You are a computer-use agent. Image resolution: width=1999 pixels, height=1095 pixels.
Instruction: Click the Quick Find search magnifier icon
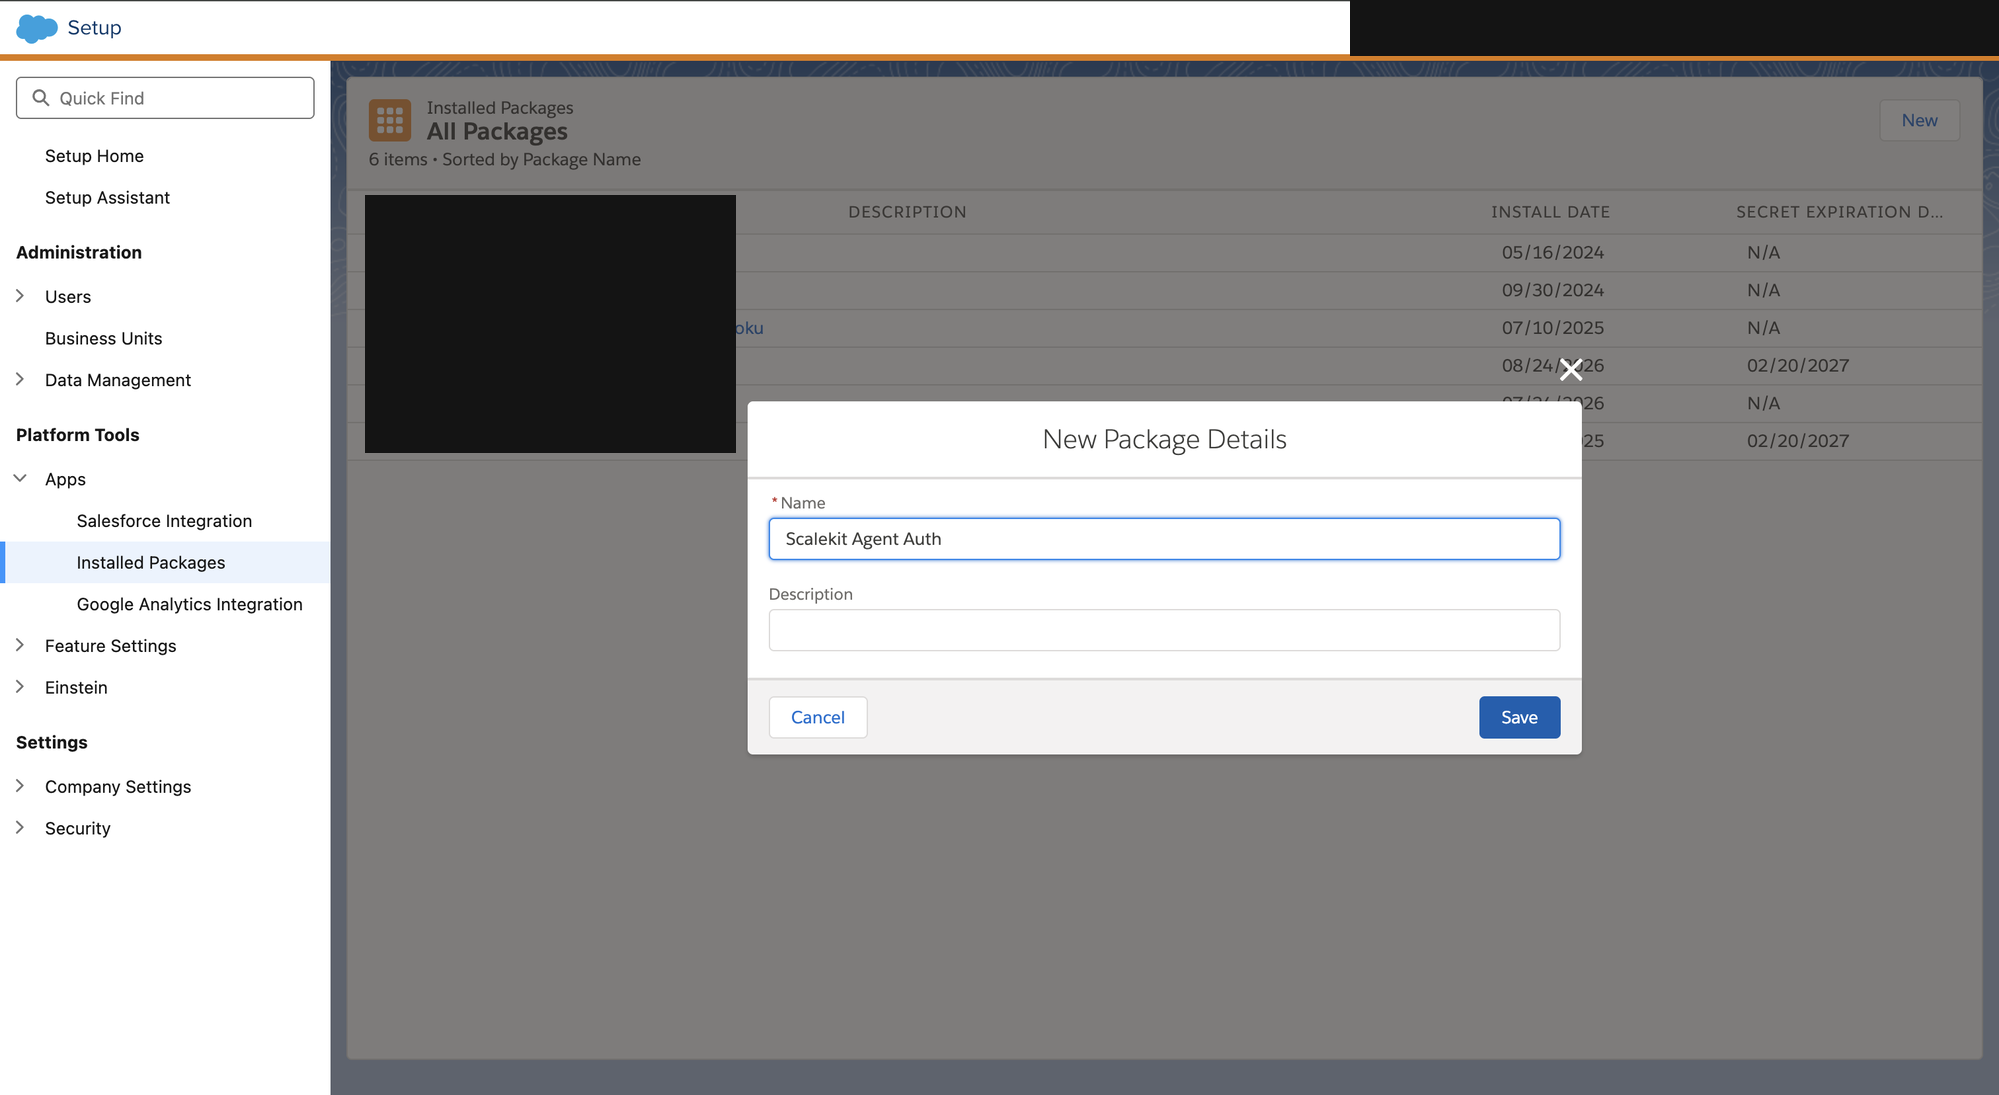[x=41, y=98]
